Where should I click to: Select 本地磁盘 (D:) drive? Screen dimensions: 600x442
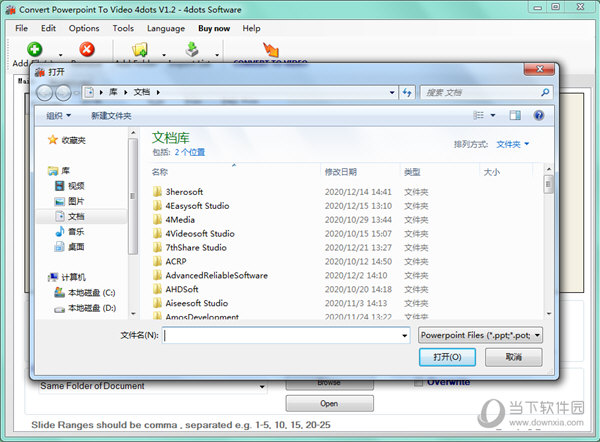point(85,308)
